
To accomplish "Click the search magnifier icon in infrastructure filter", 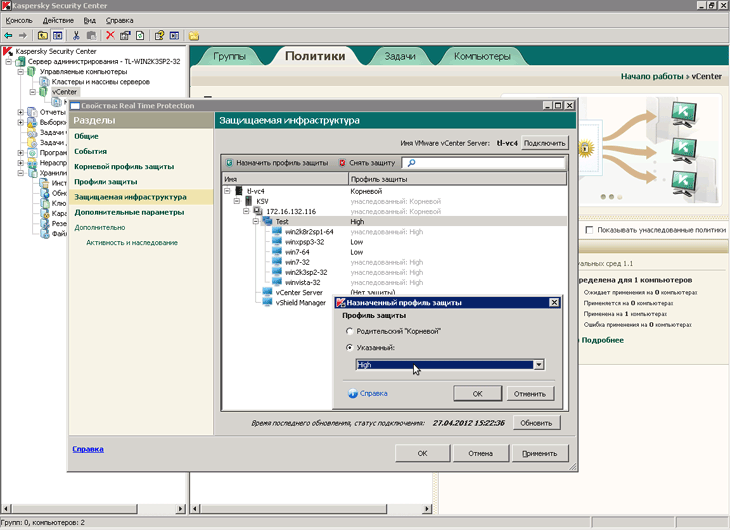I will click(411, 163).
